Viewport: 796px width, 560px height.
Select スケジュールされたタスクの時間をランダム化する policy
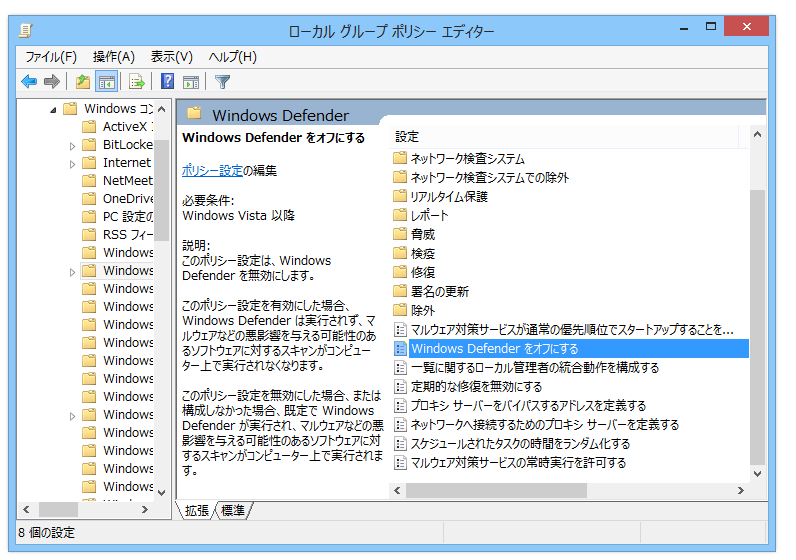coord(512,444)
